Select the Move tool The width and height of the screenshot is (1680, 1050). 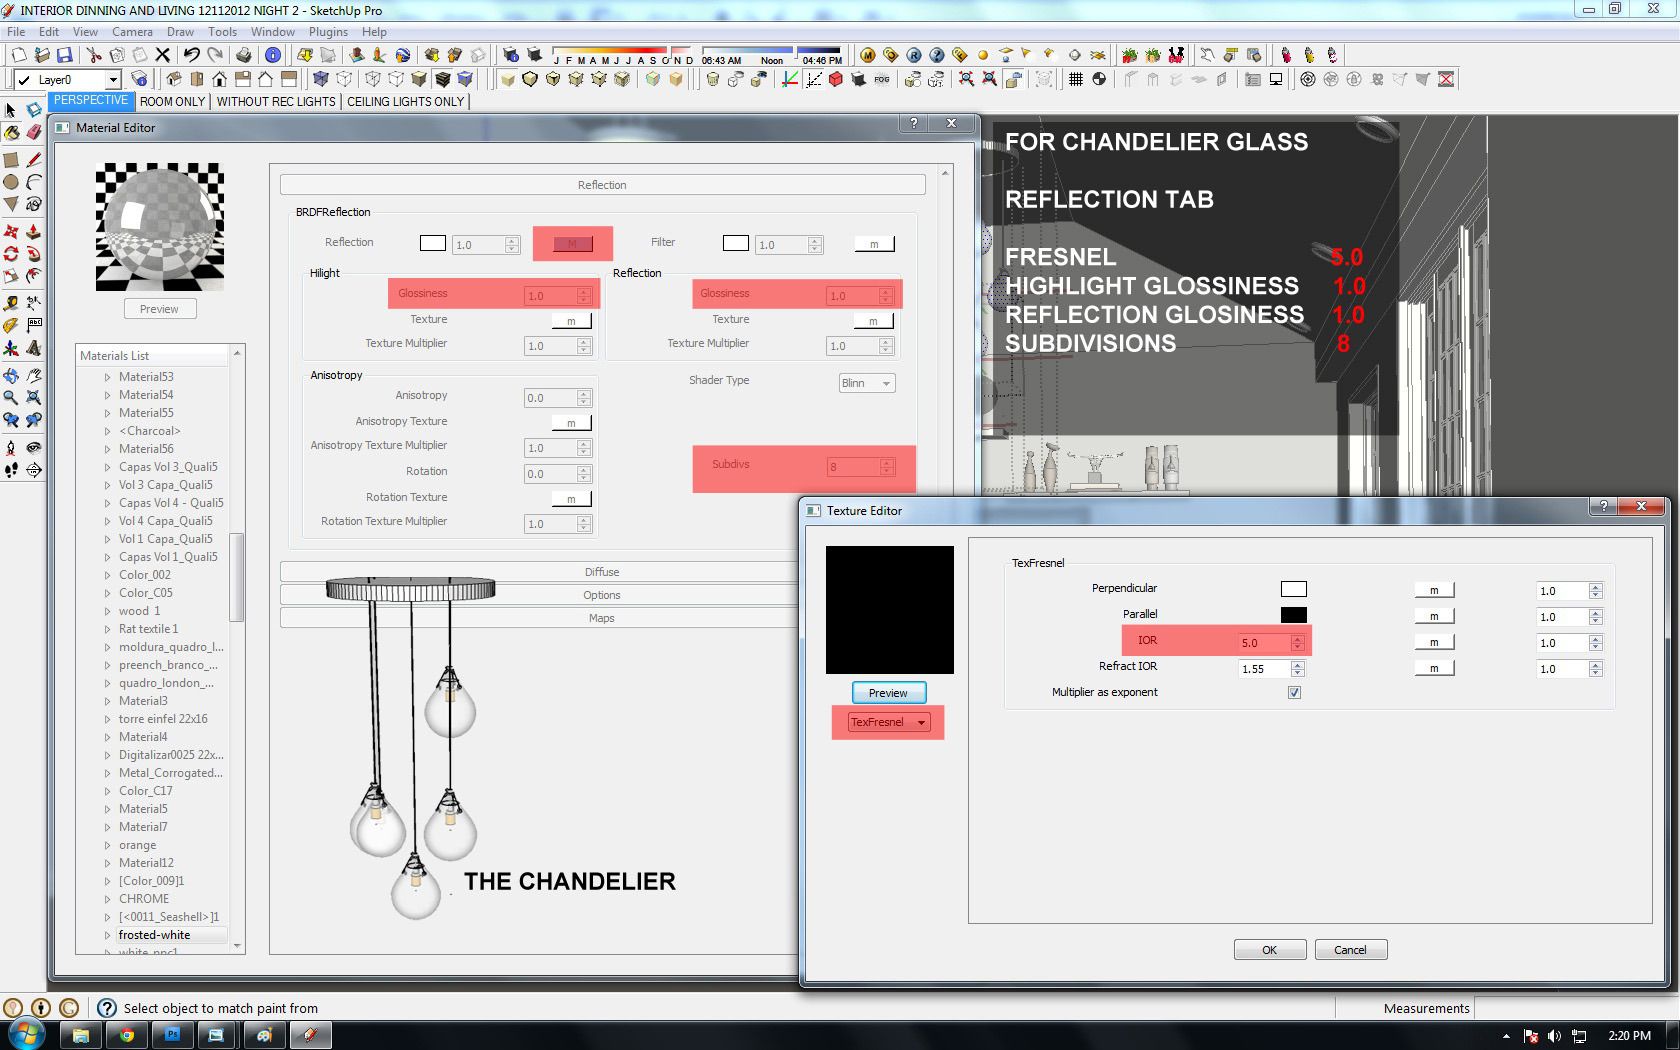pos(11,232)
